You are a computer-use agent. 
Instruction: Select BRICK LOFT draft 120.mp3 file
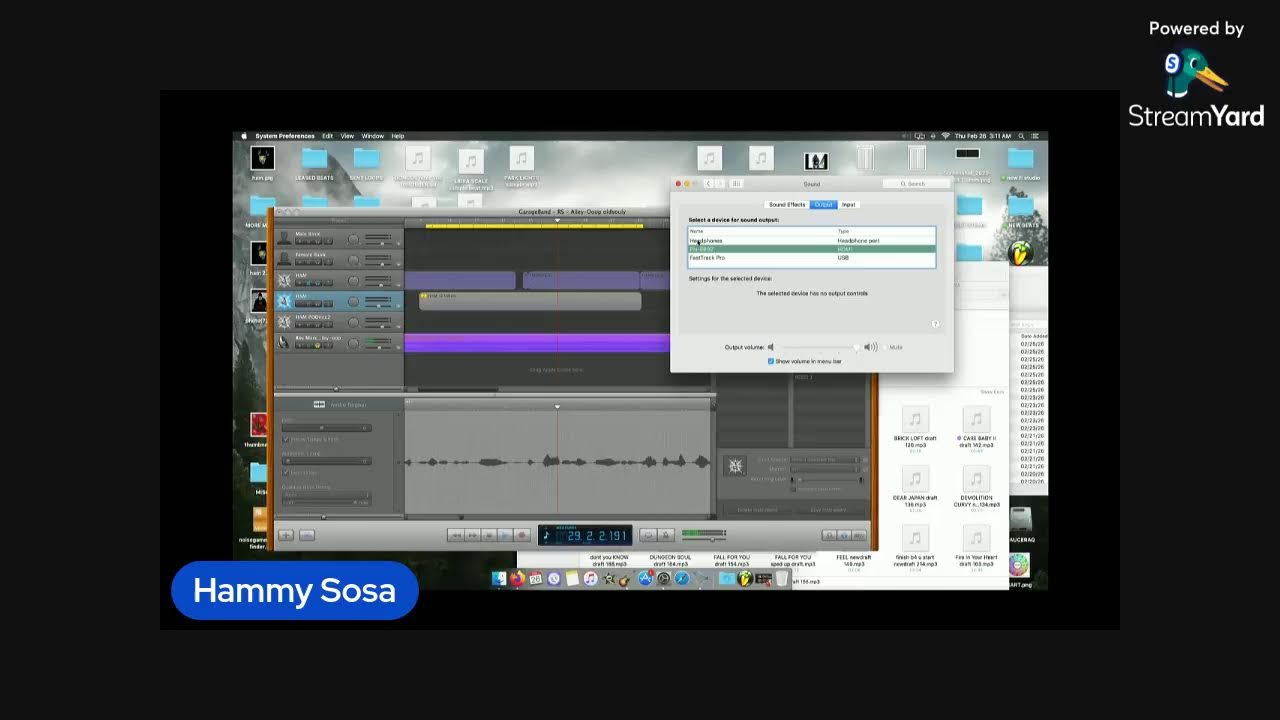(915, 419)
